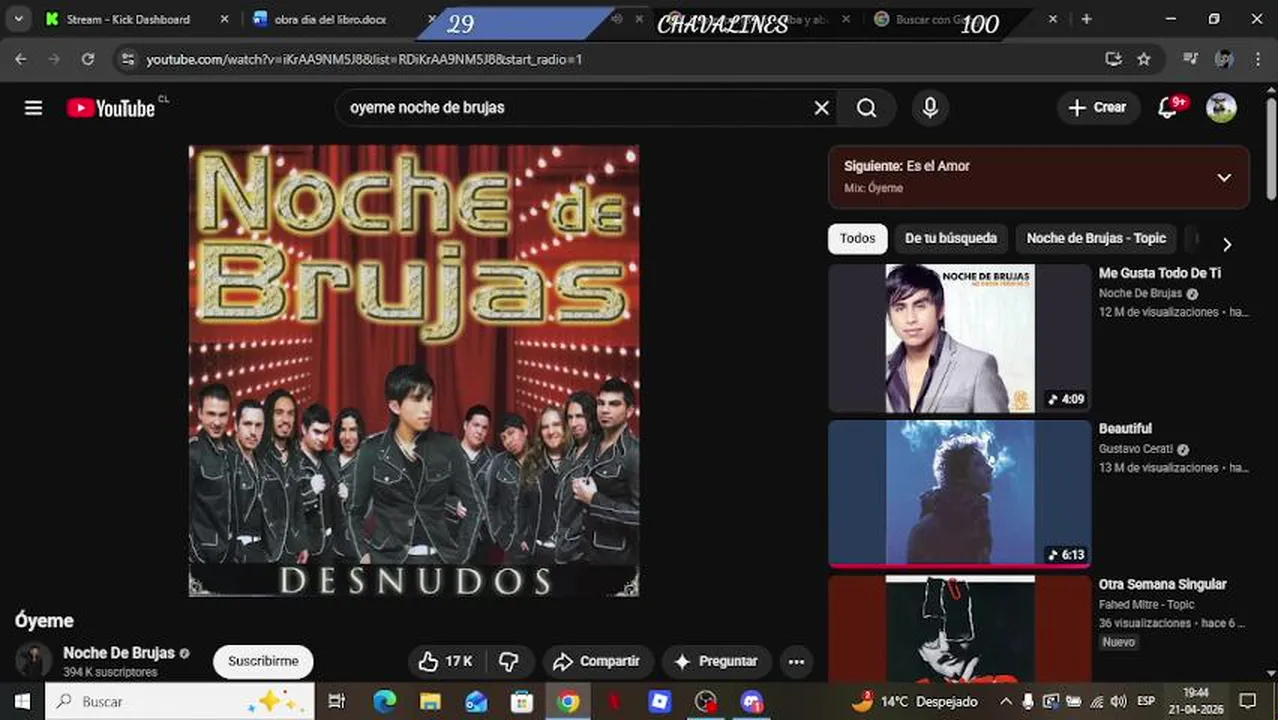Click the Suscribirme button
The height and width of the screenshot is (720, 1278).
263,661
